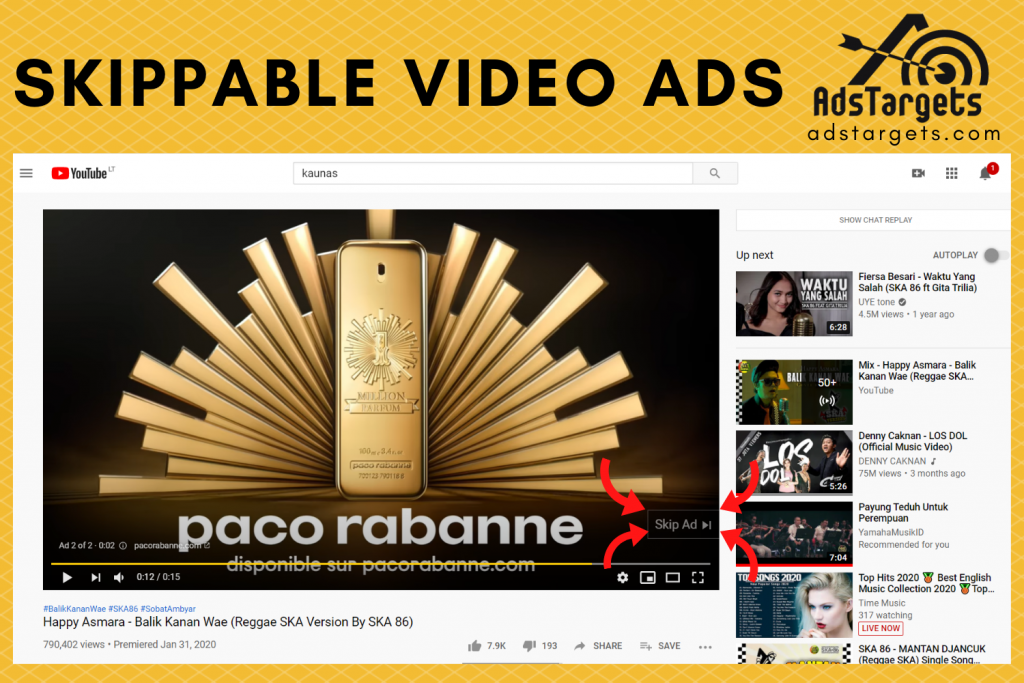
Task: Click the 0:12 / 0:15 time display
Action: 158,577
